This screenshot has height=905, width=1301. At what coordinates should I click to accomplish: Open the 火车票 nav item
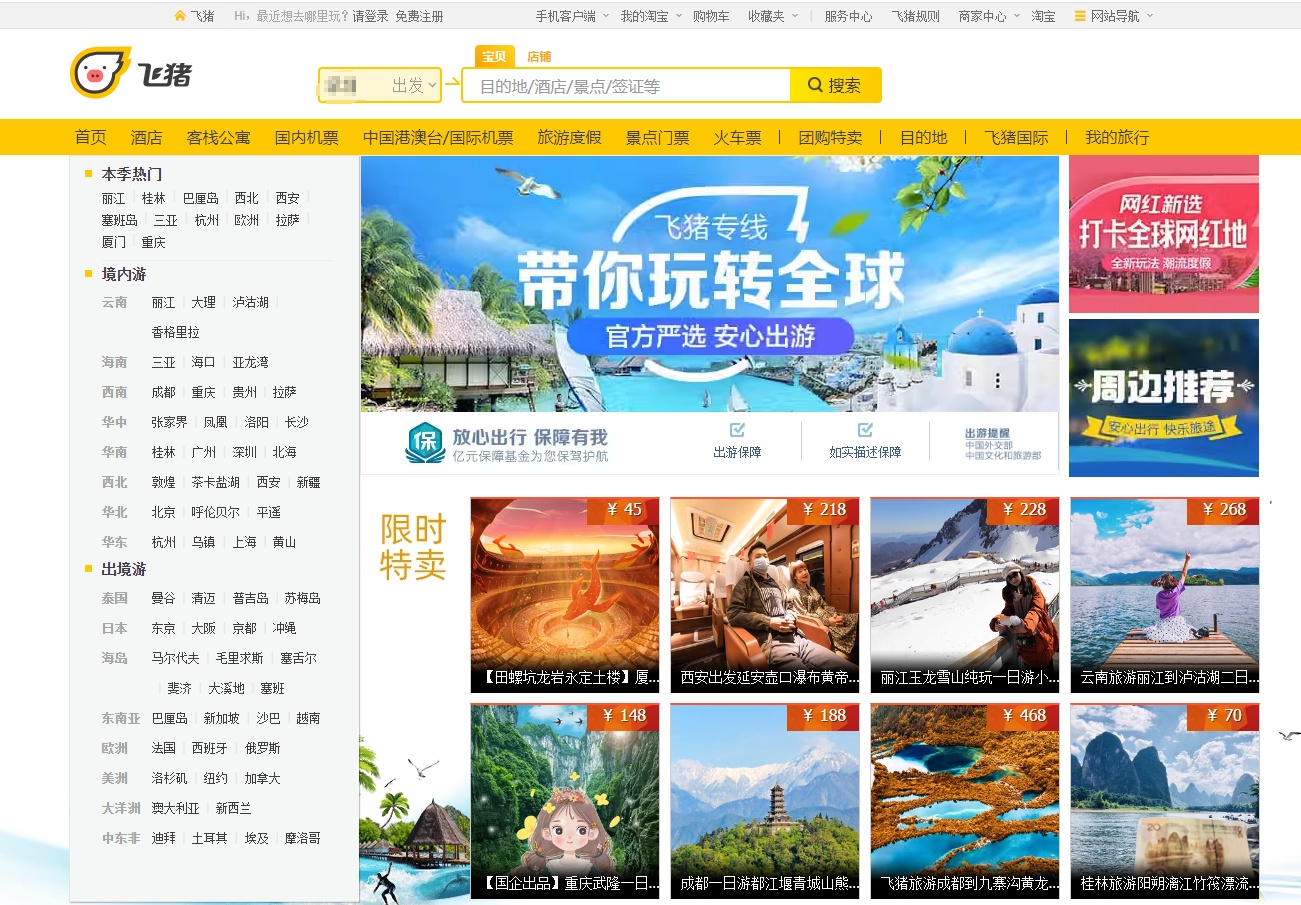click(x=738, y=138)
